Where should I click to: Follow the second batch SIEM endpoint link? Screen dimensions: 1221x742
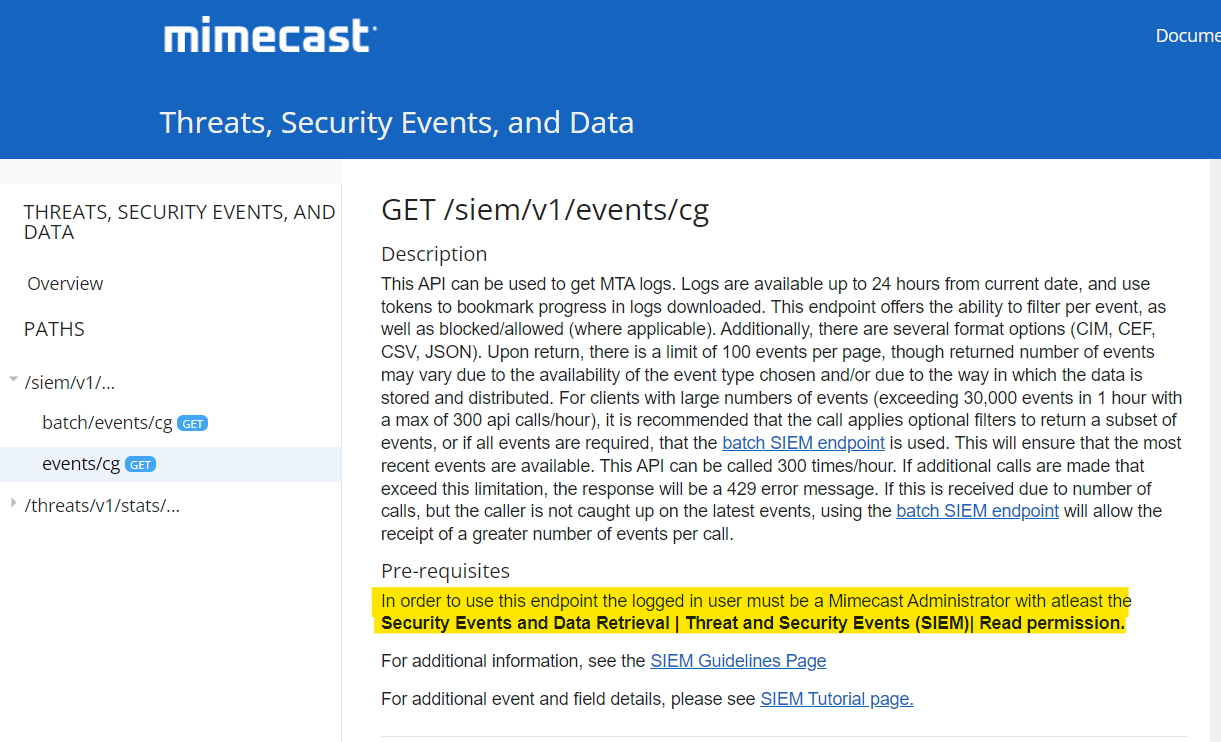[x=977, y=511]
